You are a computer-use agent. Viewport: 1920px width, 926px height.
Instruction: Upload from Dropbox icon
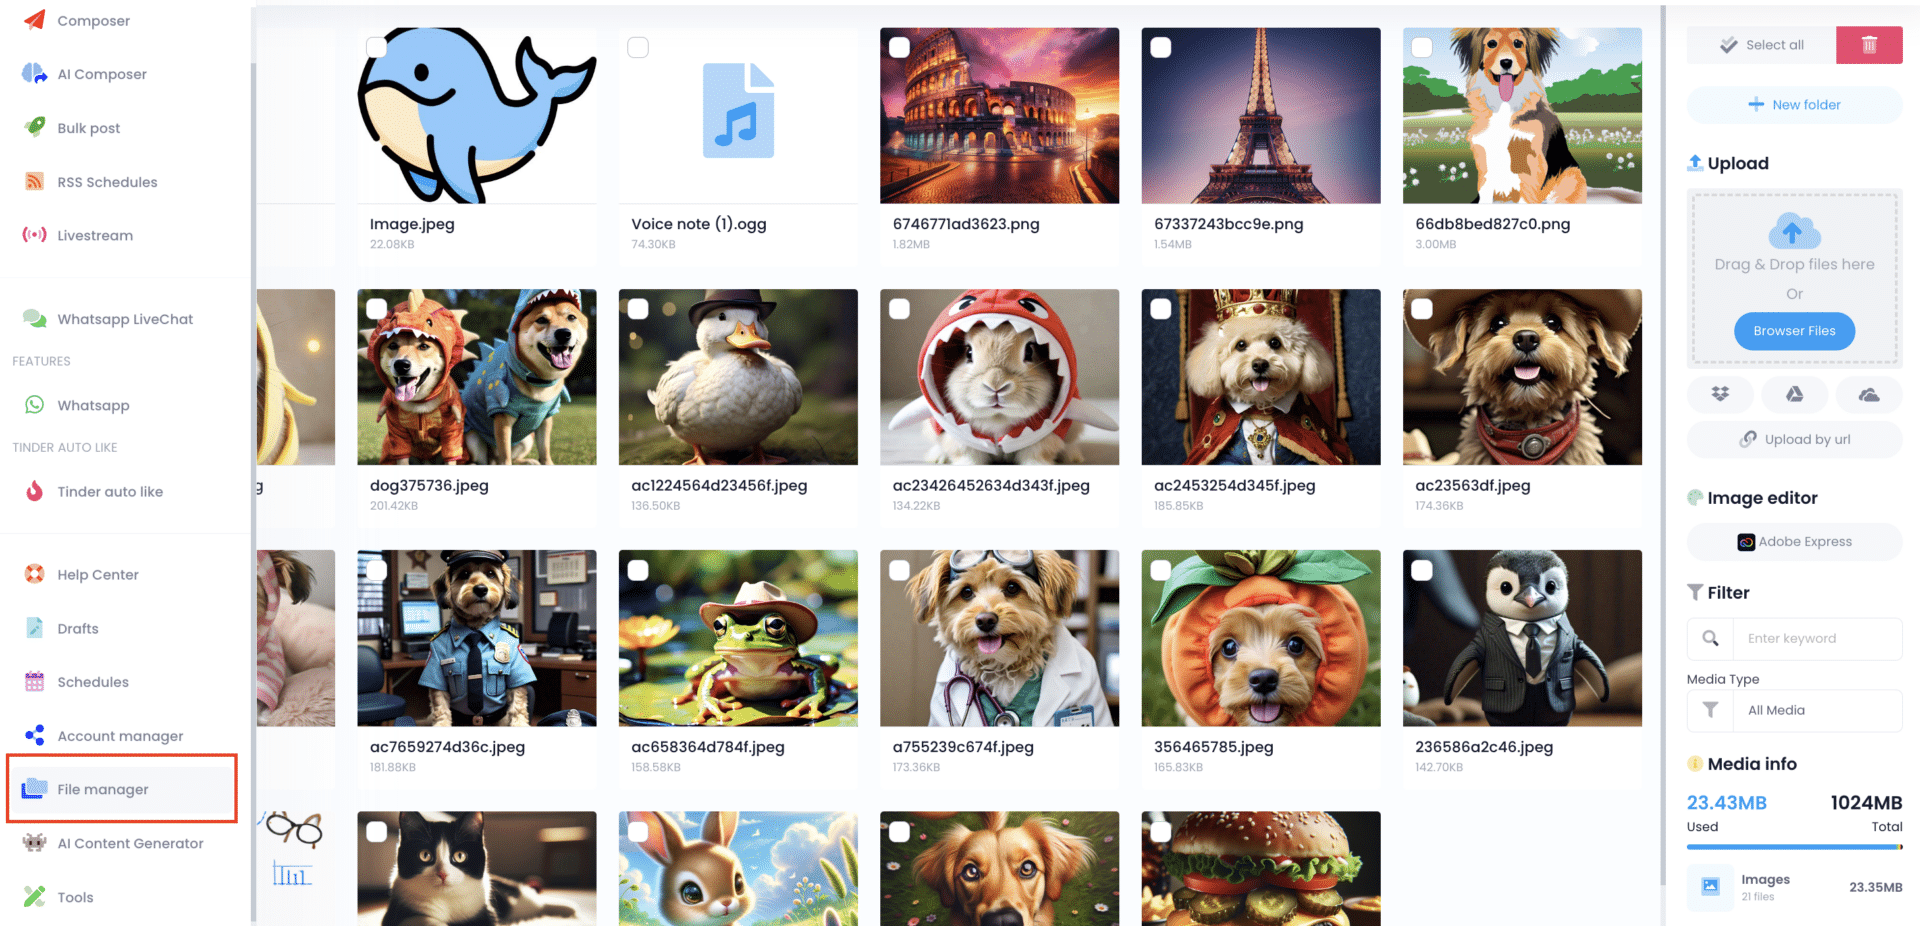pyautogui.click(x=1720, y=394)
